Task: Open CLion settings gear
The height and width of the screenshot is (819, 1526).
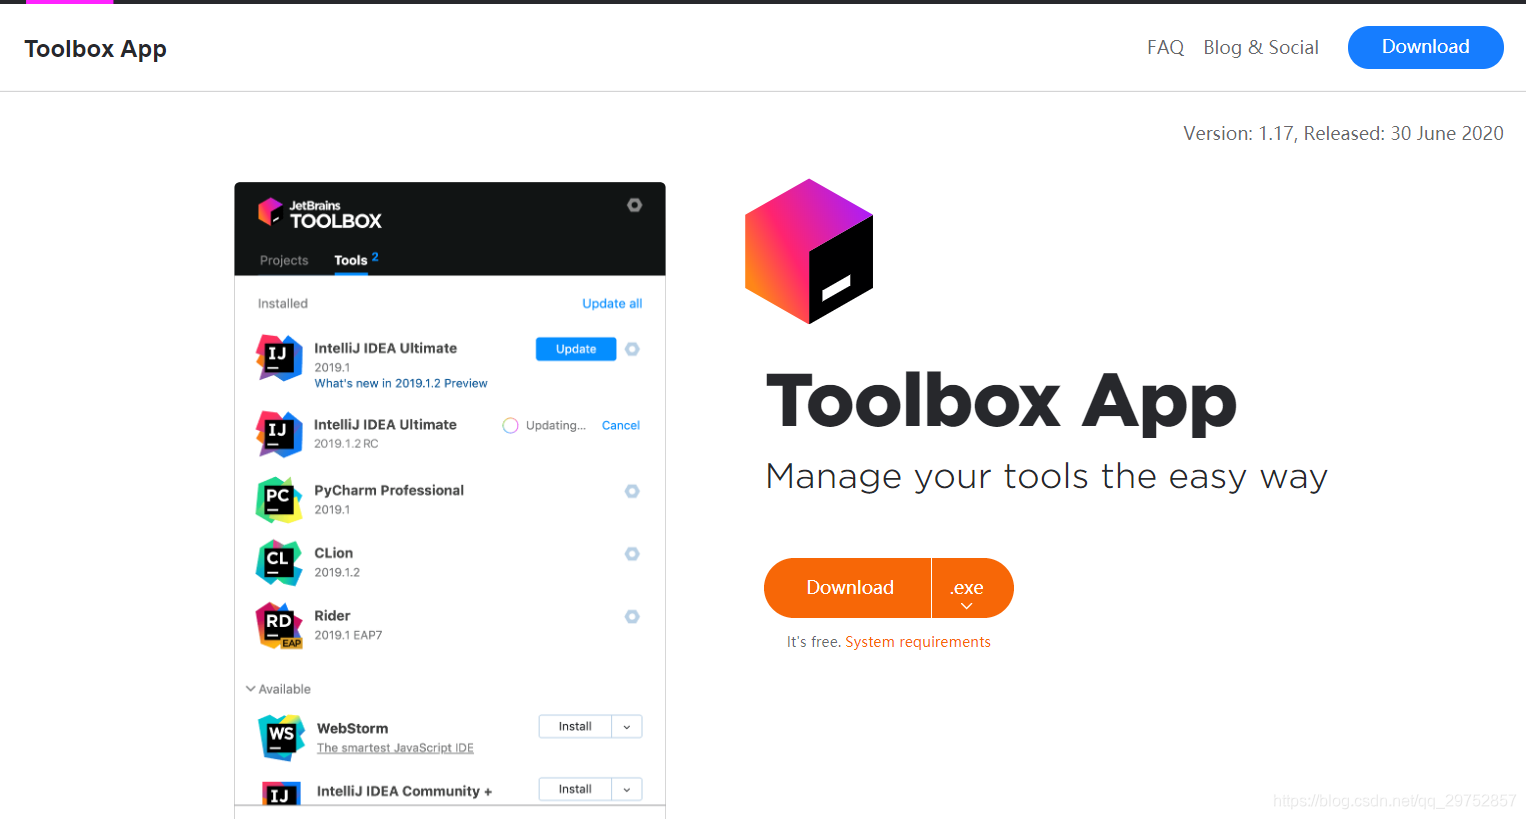Action: pyautogui.click(x=632, y=554)
